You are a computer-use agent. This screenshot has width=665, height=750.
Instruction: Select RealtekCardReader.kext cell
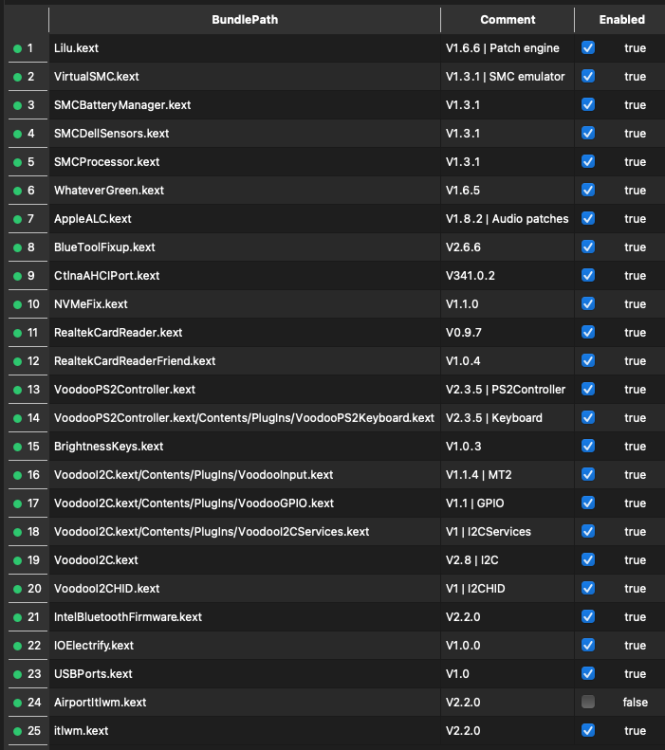pos(244,332)
